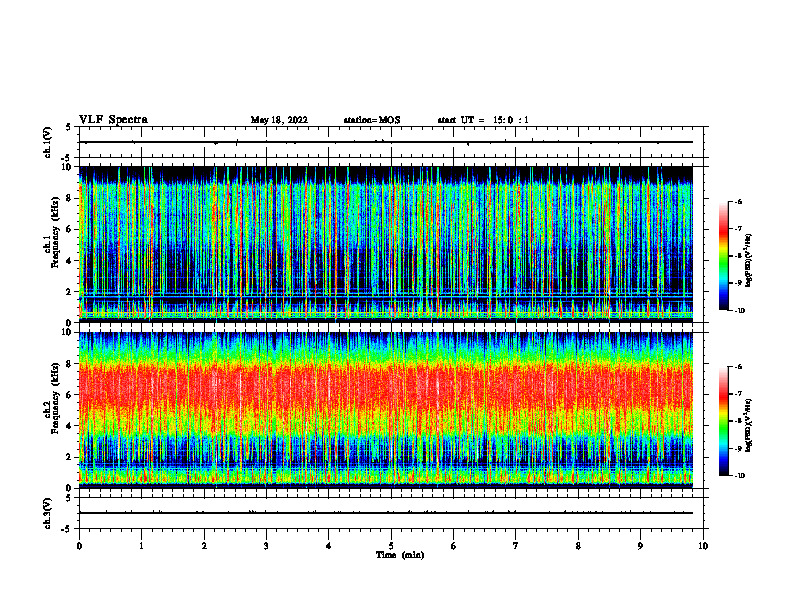This screenshot has width=792, height=612.
Task: Click the 'station=MOS' header label
Action: pos(372,120)
